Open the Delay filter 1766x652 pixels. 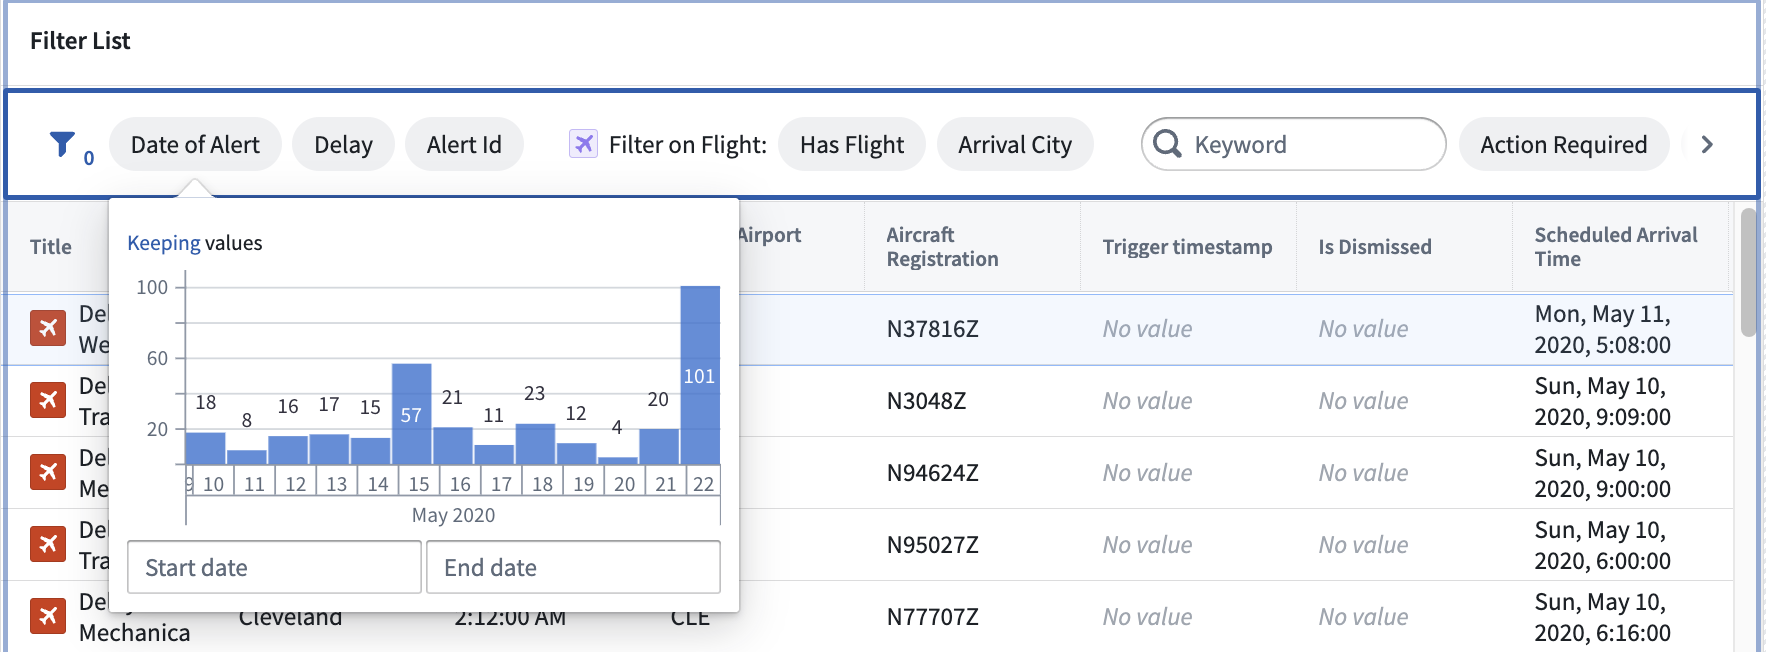pos(343,144)
